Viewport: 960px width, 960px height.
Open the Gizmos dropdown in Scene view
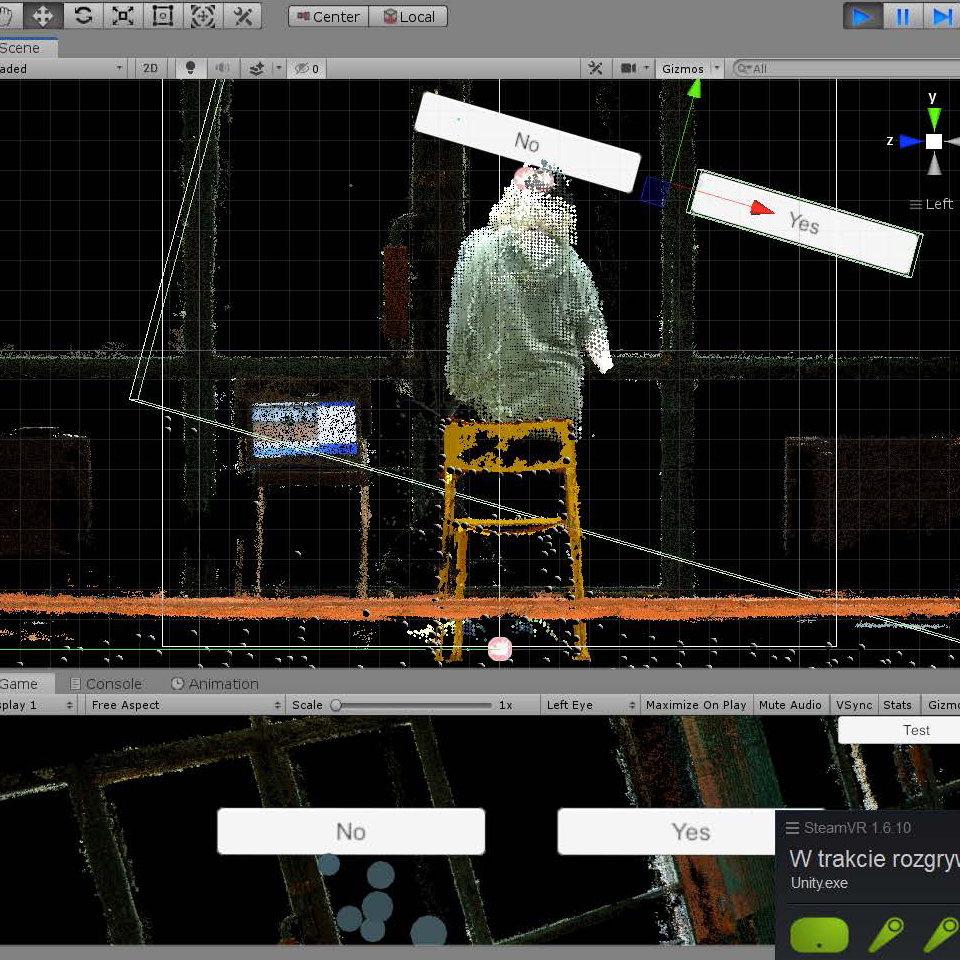click(689, 68)
